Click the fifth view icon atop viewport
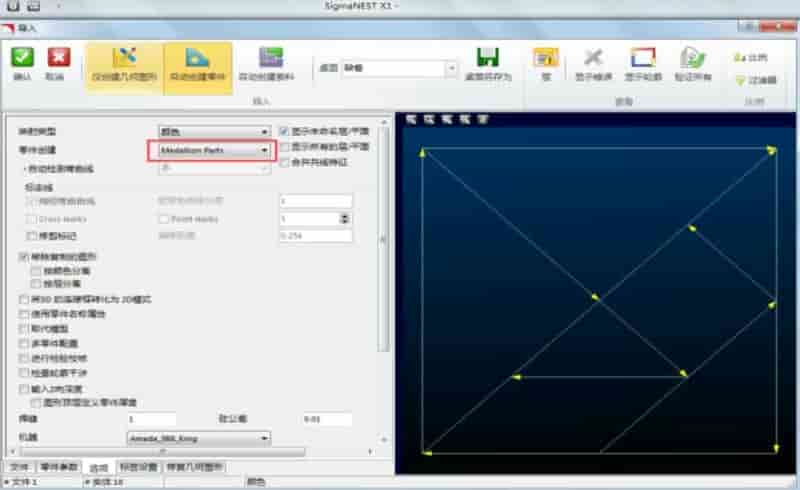This screenshot has height=490, width=800. point(483,119)
